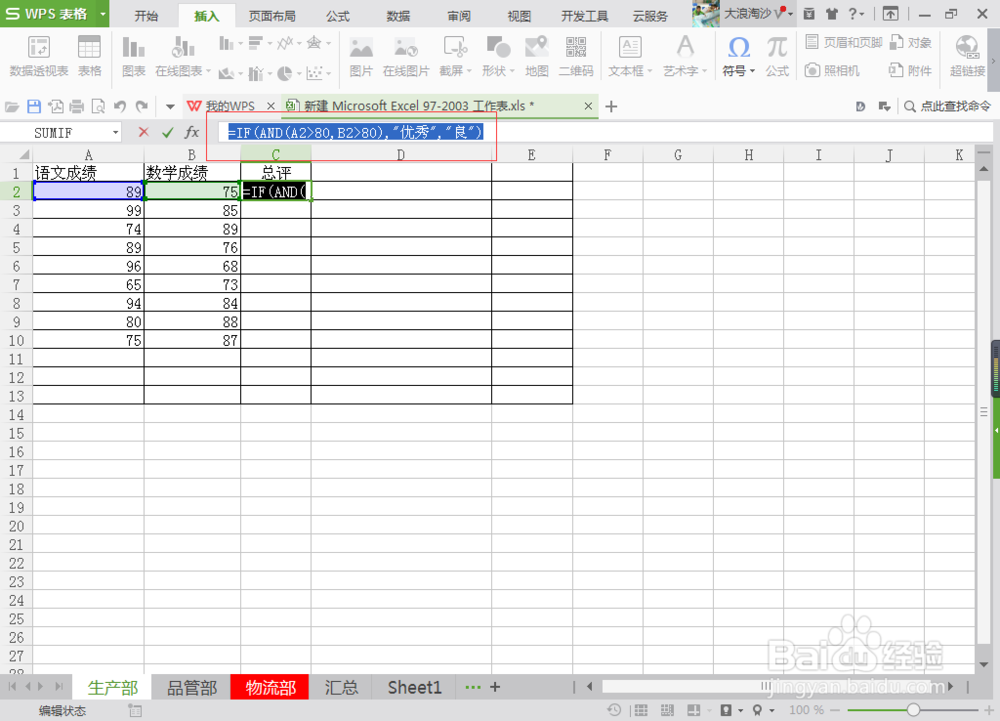Click the 表格 table icon
This screenshot has width=1000, height=721.
click(89, 55)
